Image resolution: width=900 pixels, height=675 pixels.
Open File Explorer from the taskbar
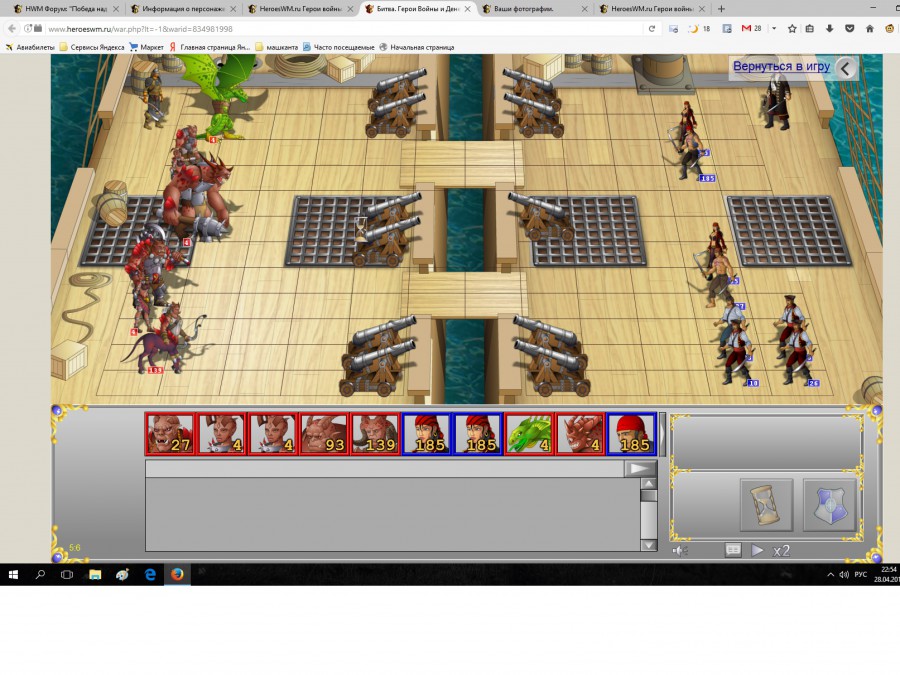(x=95, y=575)
